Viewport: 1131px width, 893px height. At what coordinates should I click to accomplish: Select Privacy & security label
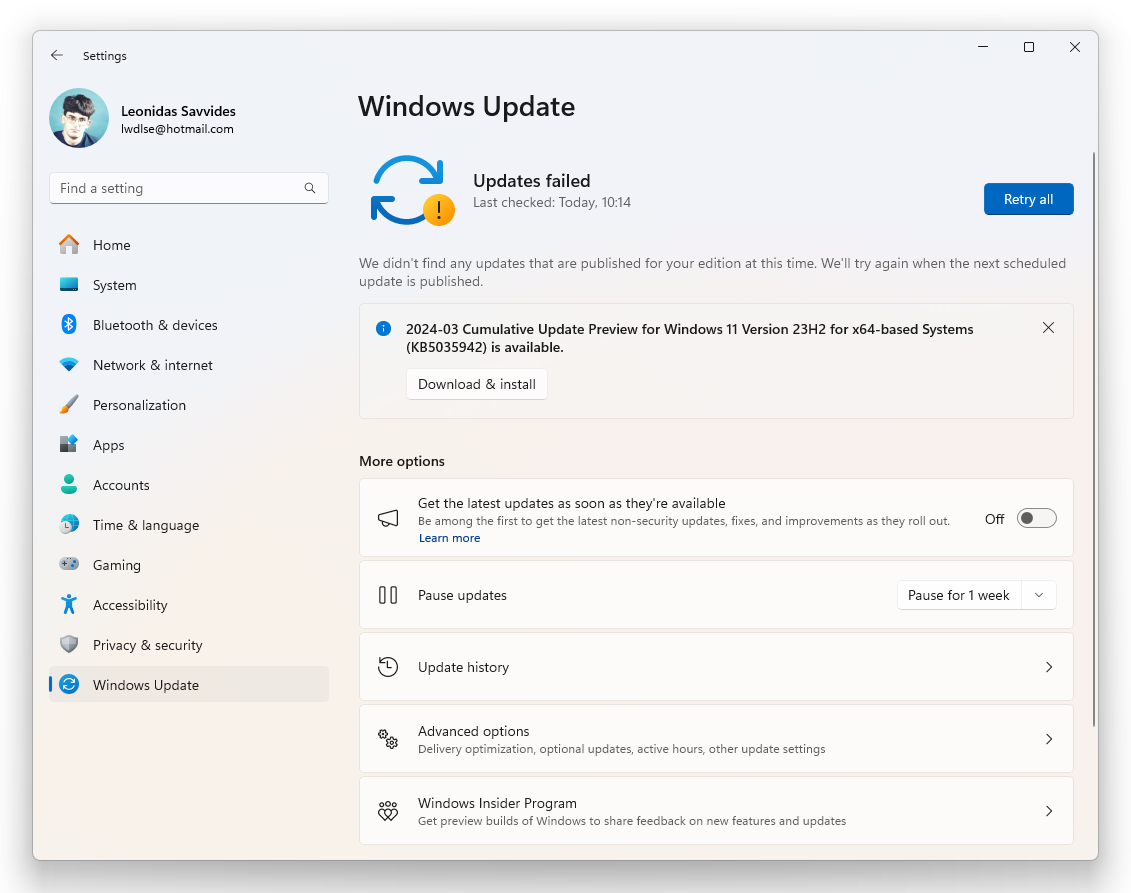[x=148, y=645]
